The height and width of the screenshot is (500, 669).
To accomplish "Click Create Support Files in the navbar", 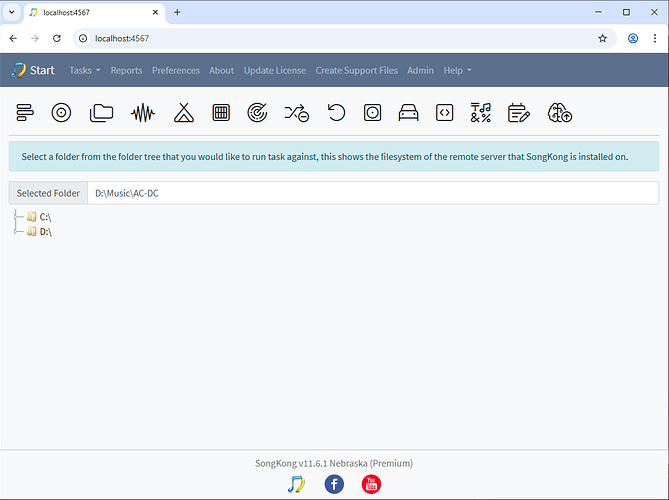I will [357, 70].
